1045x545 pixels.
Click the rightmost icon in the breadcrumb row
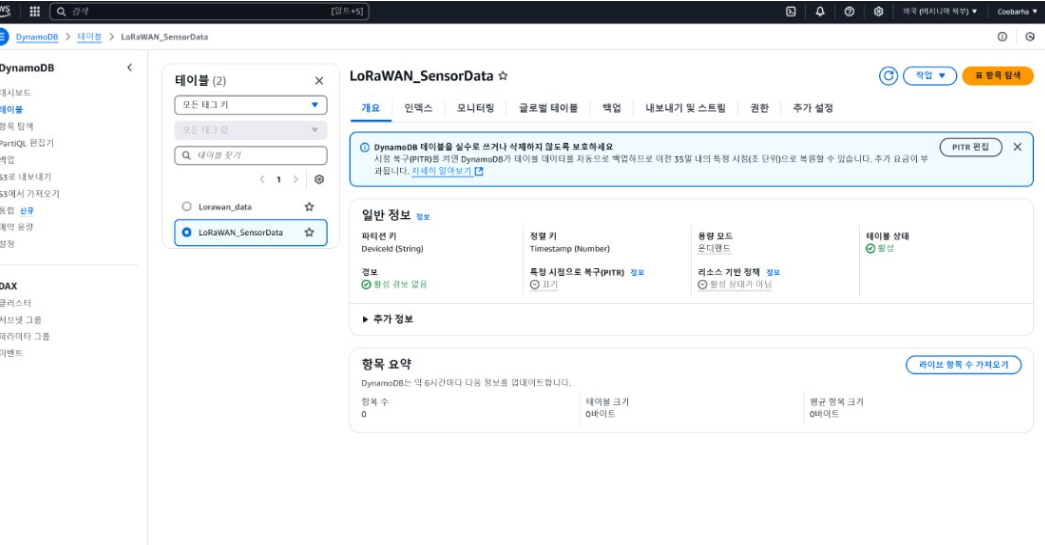click(1030, 37)
